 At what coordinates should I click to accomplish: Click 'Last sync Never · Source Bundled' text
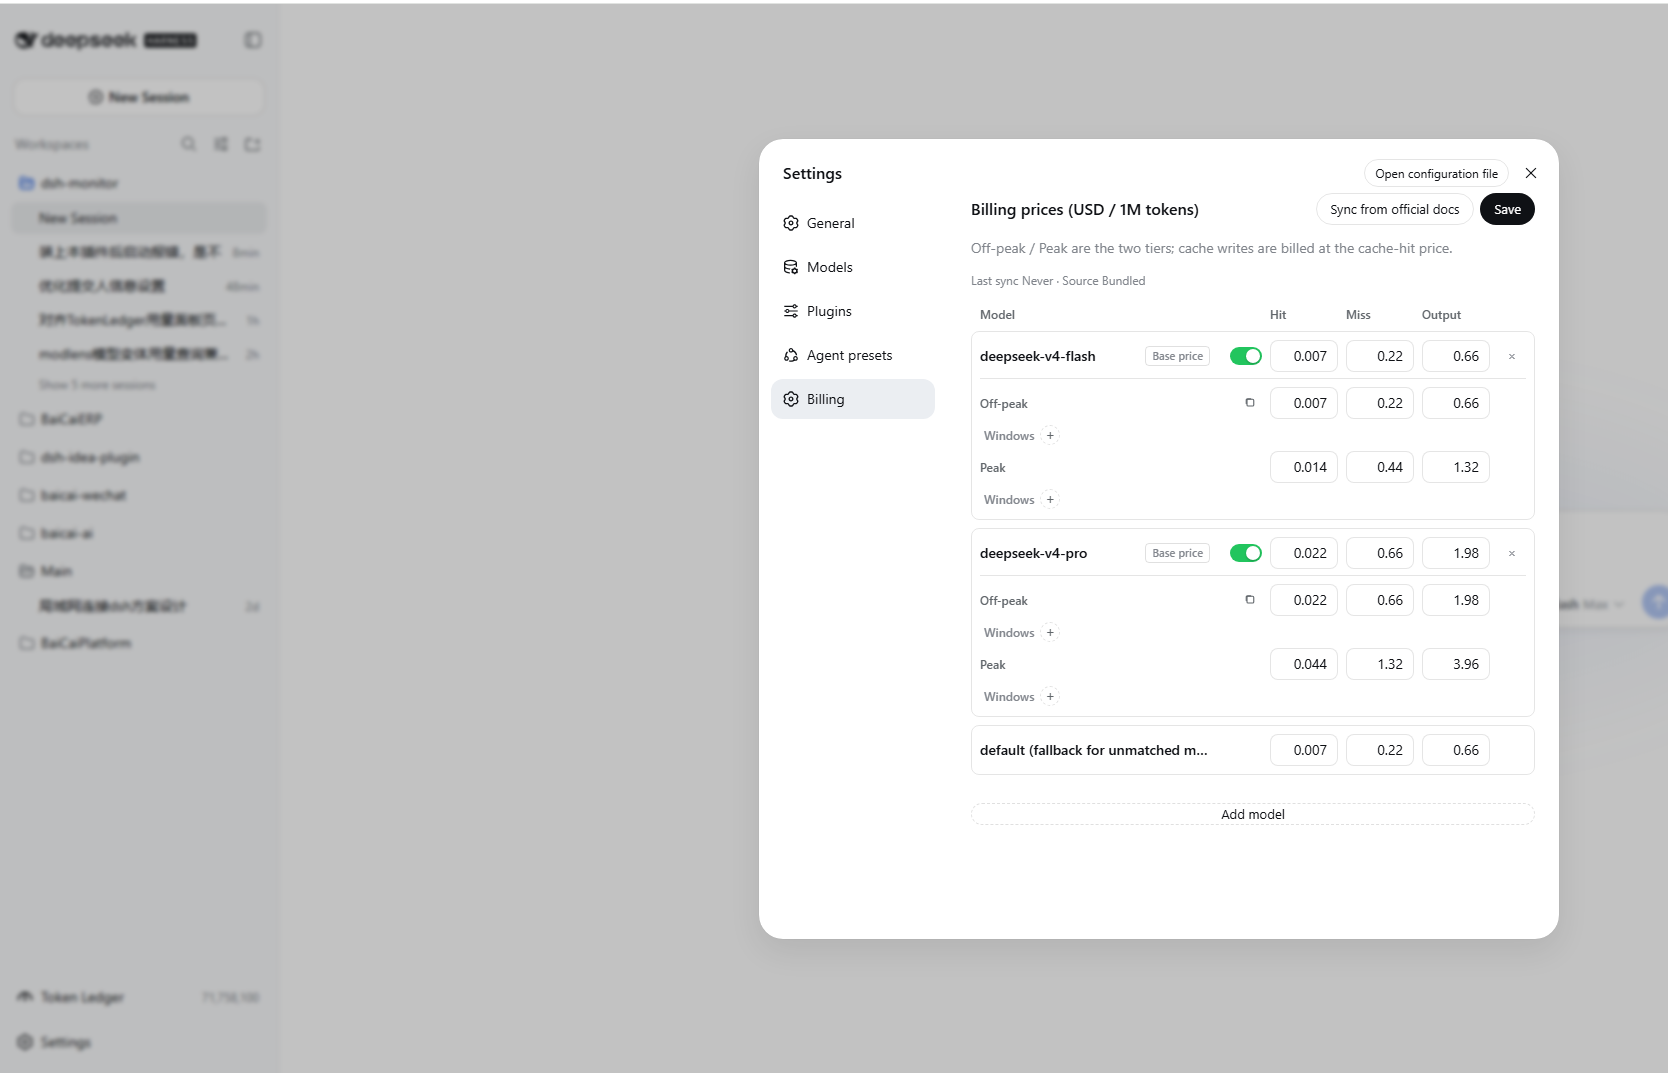tap(1058, 281)
